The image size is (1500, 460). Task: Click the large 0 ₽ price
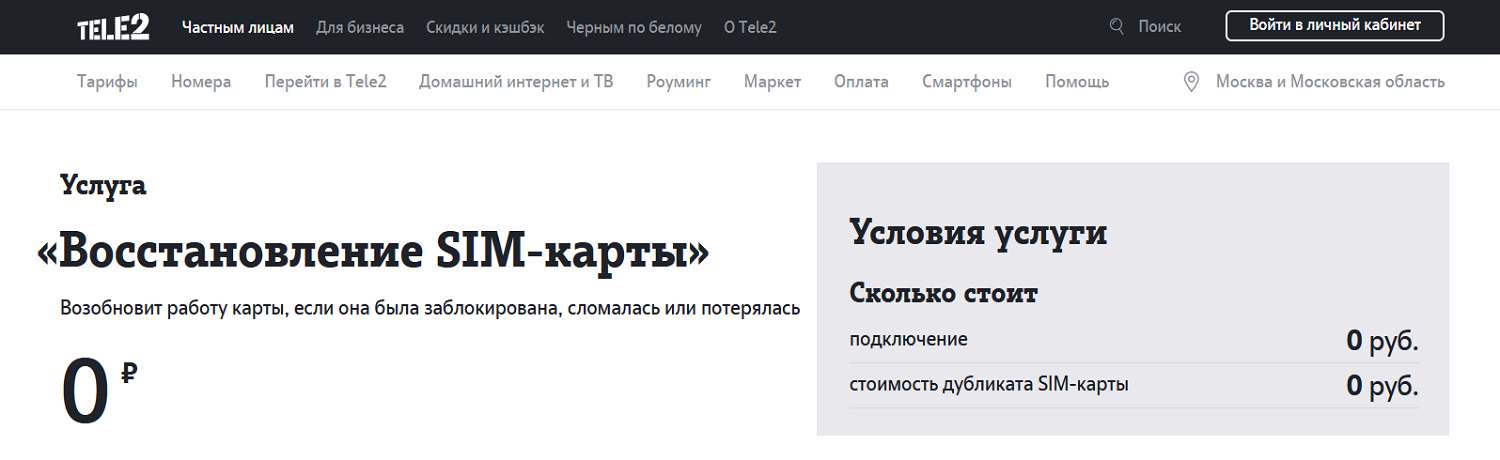pos(99,392)
